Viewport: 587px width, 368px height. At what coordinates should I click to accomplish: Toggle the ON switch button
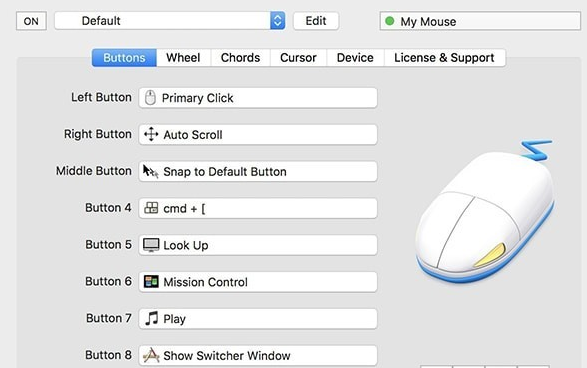click(31, 21)
